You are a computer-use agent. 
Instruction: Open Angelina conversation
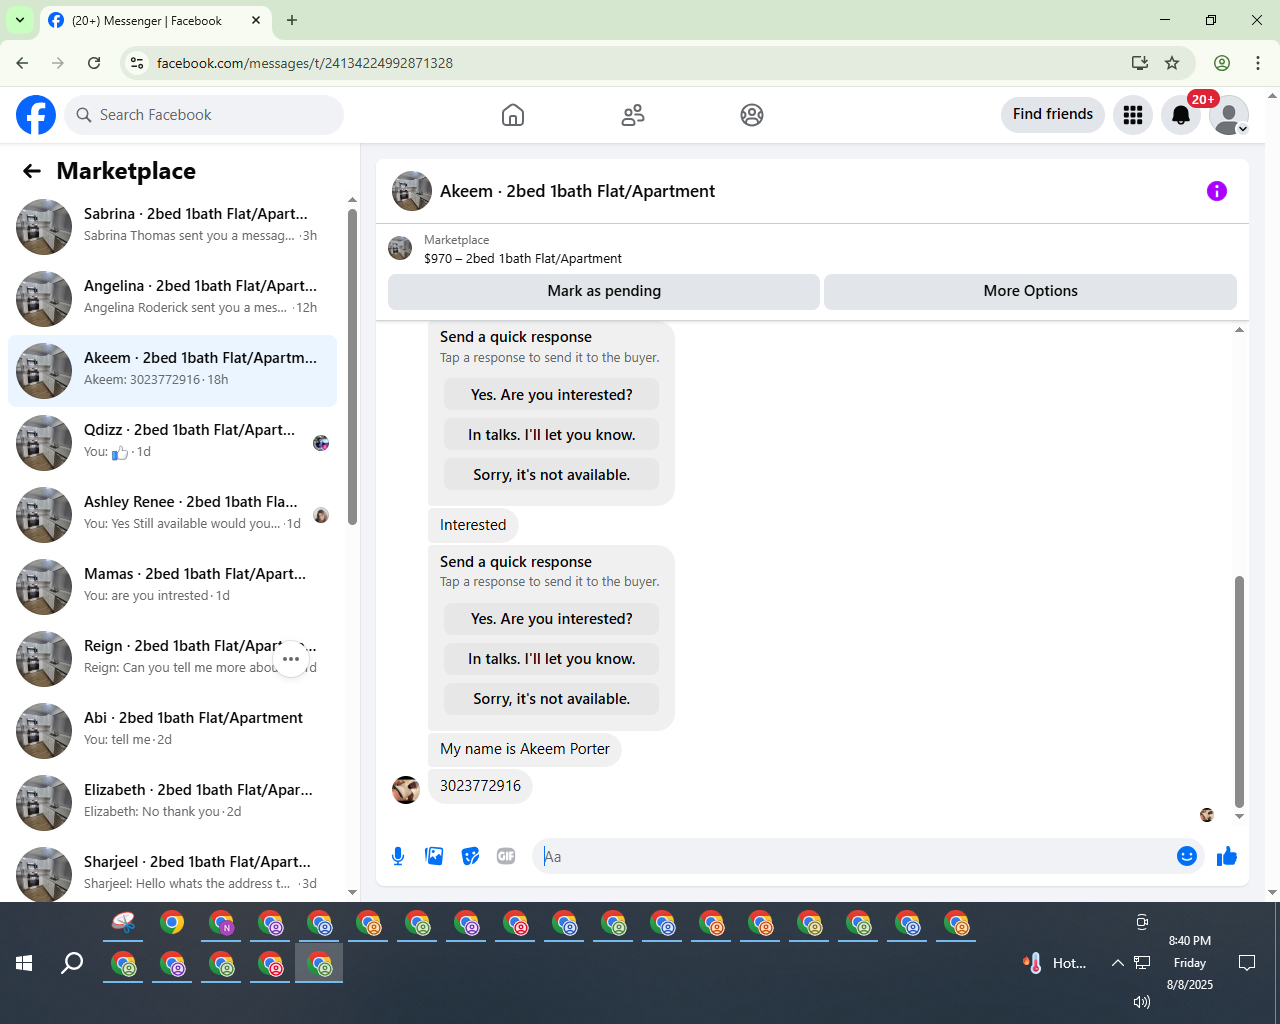point(172,299)
